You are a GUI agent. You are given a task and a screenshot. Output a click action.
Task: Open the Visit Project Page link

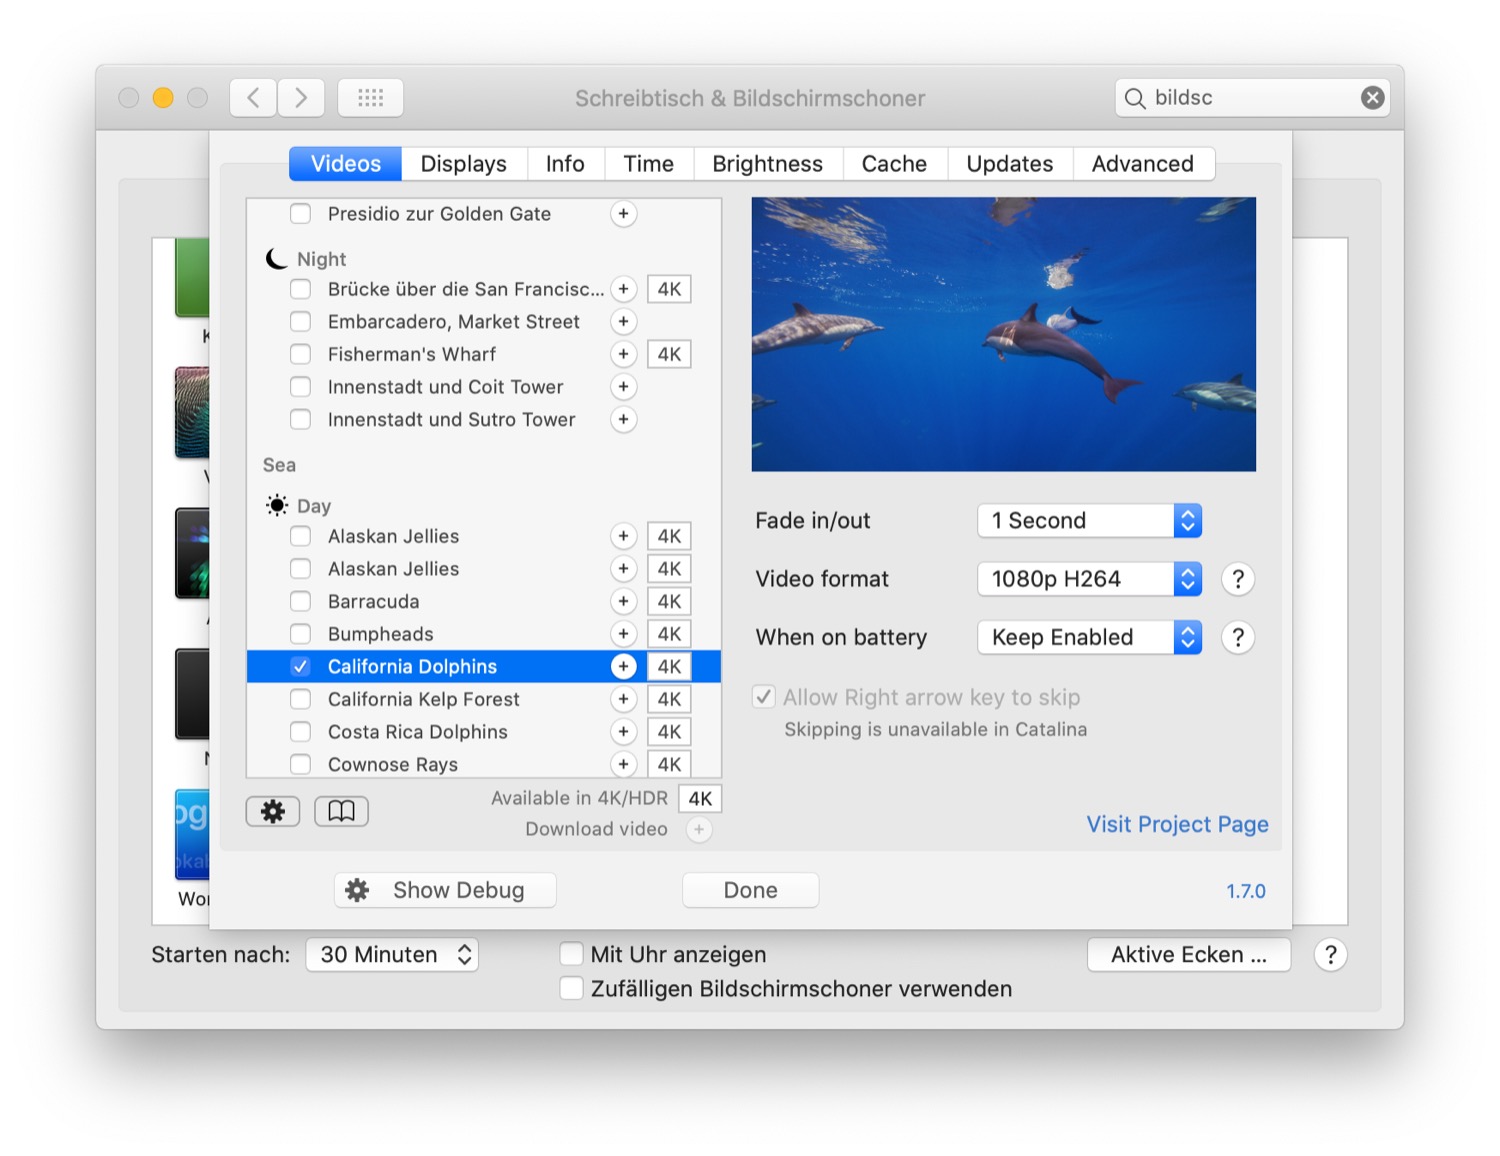pos(1177,824)
